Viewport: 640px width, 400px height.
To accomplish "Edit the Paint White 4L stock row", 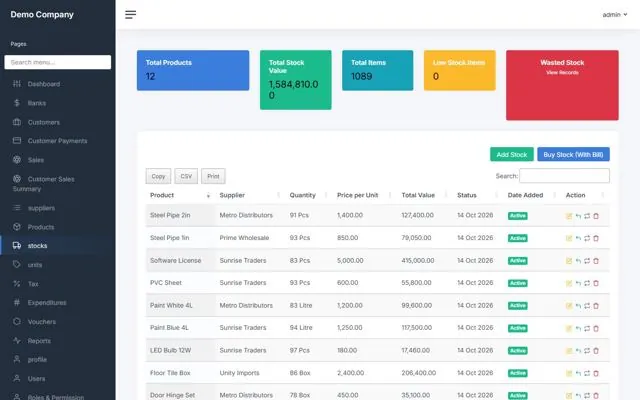I will tap(569, 306).
